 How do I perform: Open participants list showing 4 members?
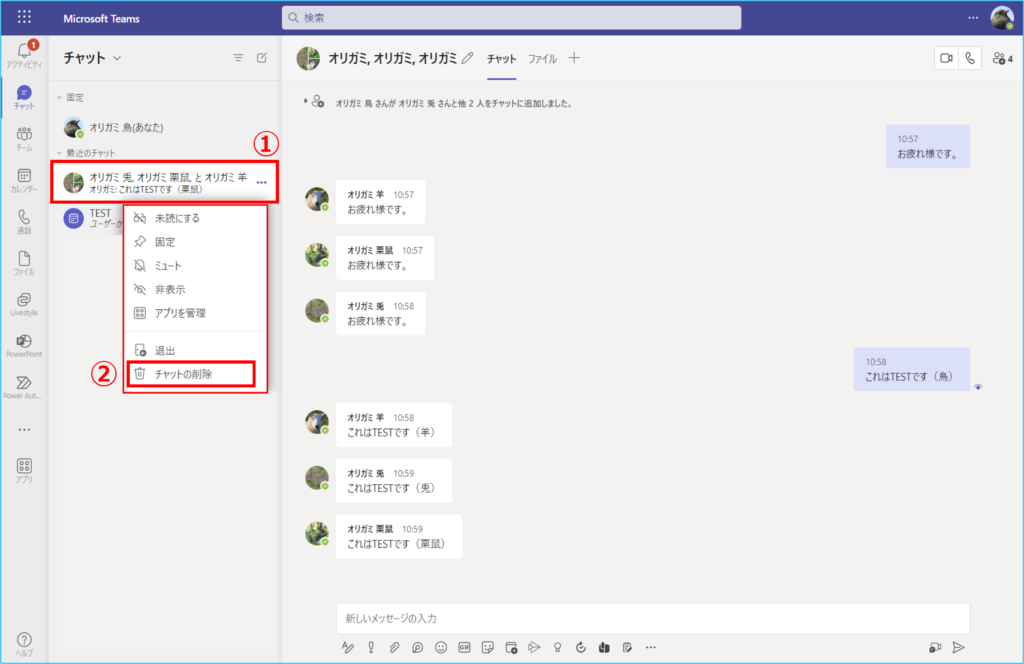(1002, 59)
